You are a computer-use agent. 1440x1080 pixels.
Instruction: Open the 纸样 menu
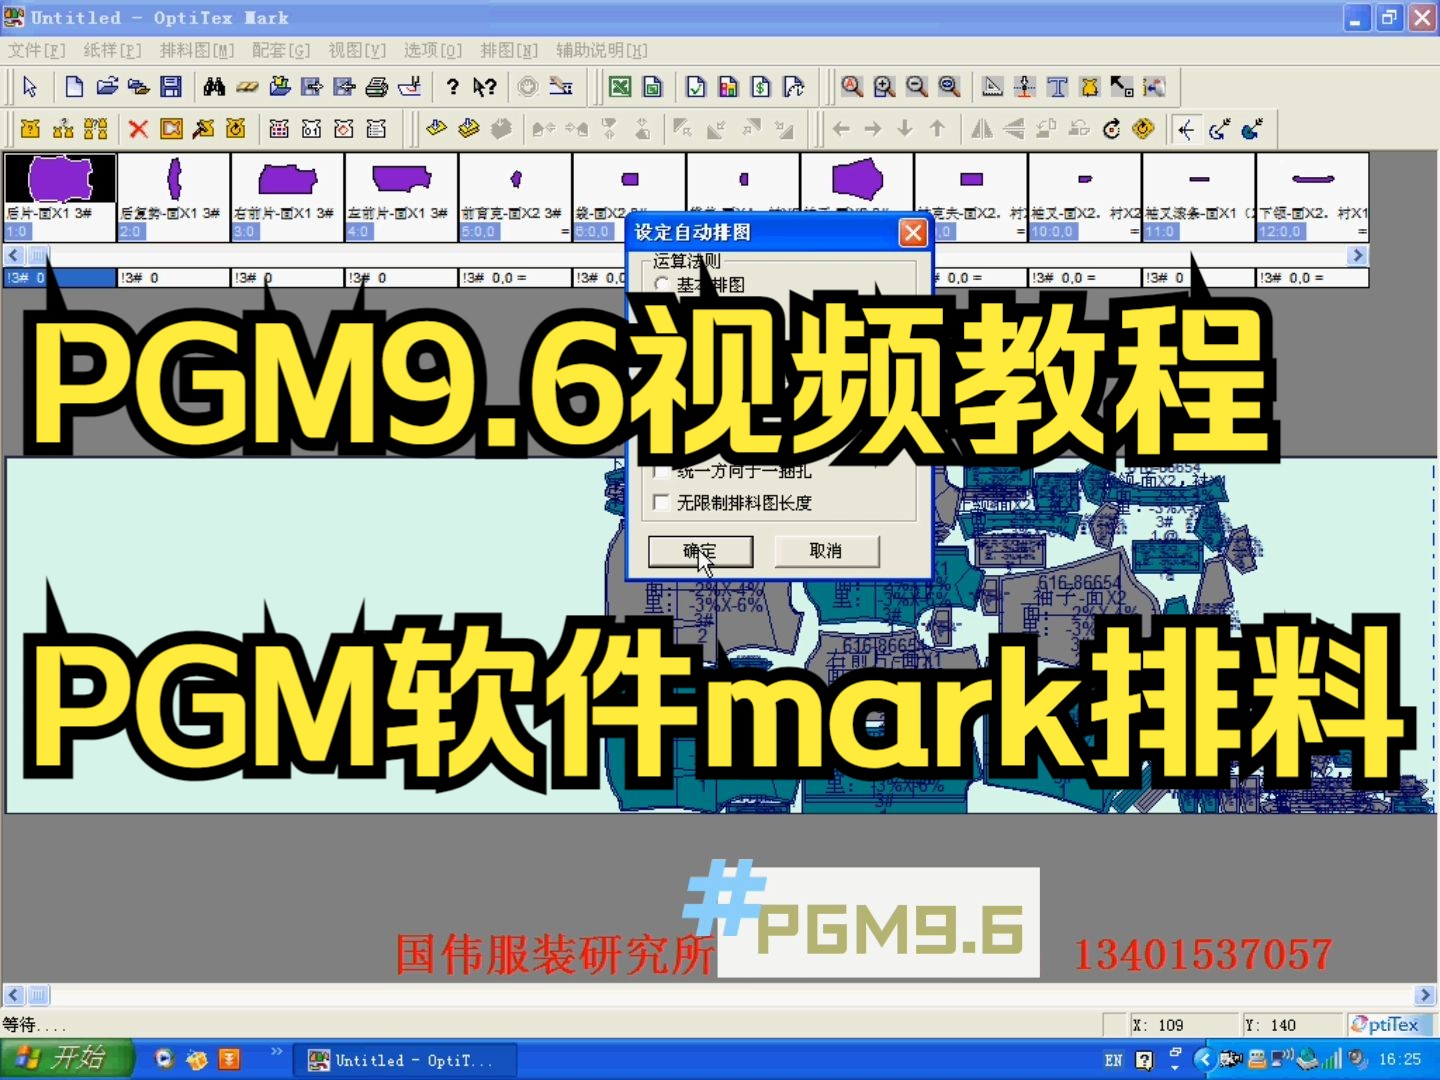(112, 50)
